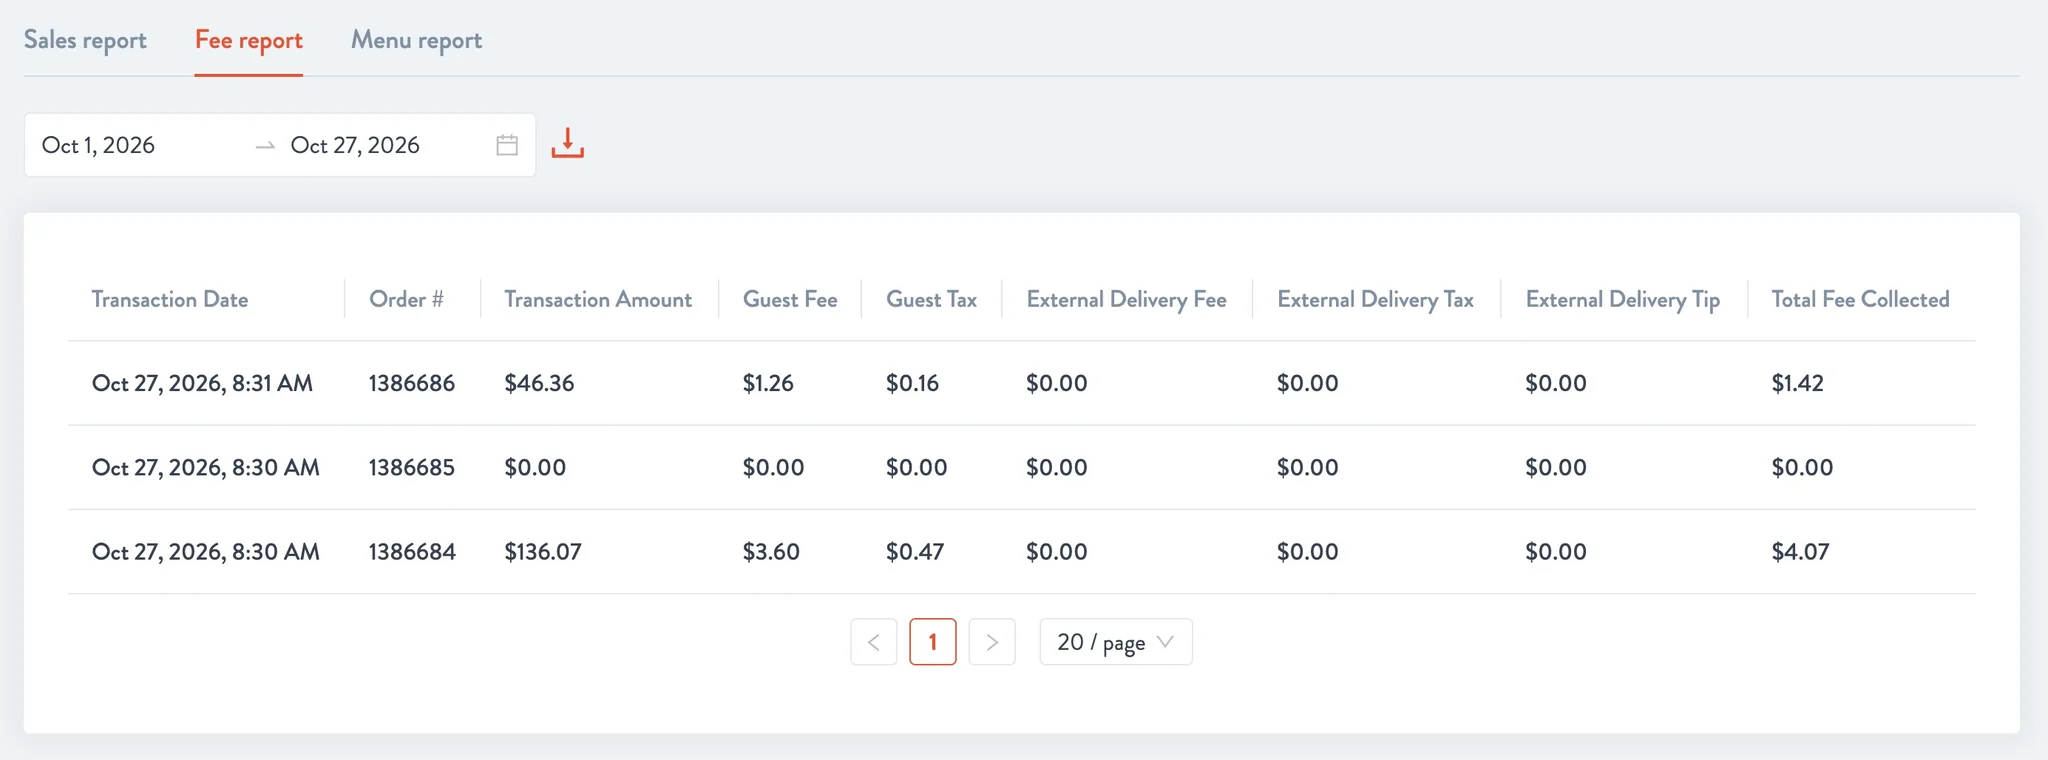2048x760 pixels.
Task: Switch to the Sales report tab
Action: (85, 40)
